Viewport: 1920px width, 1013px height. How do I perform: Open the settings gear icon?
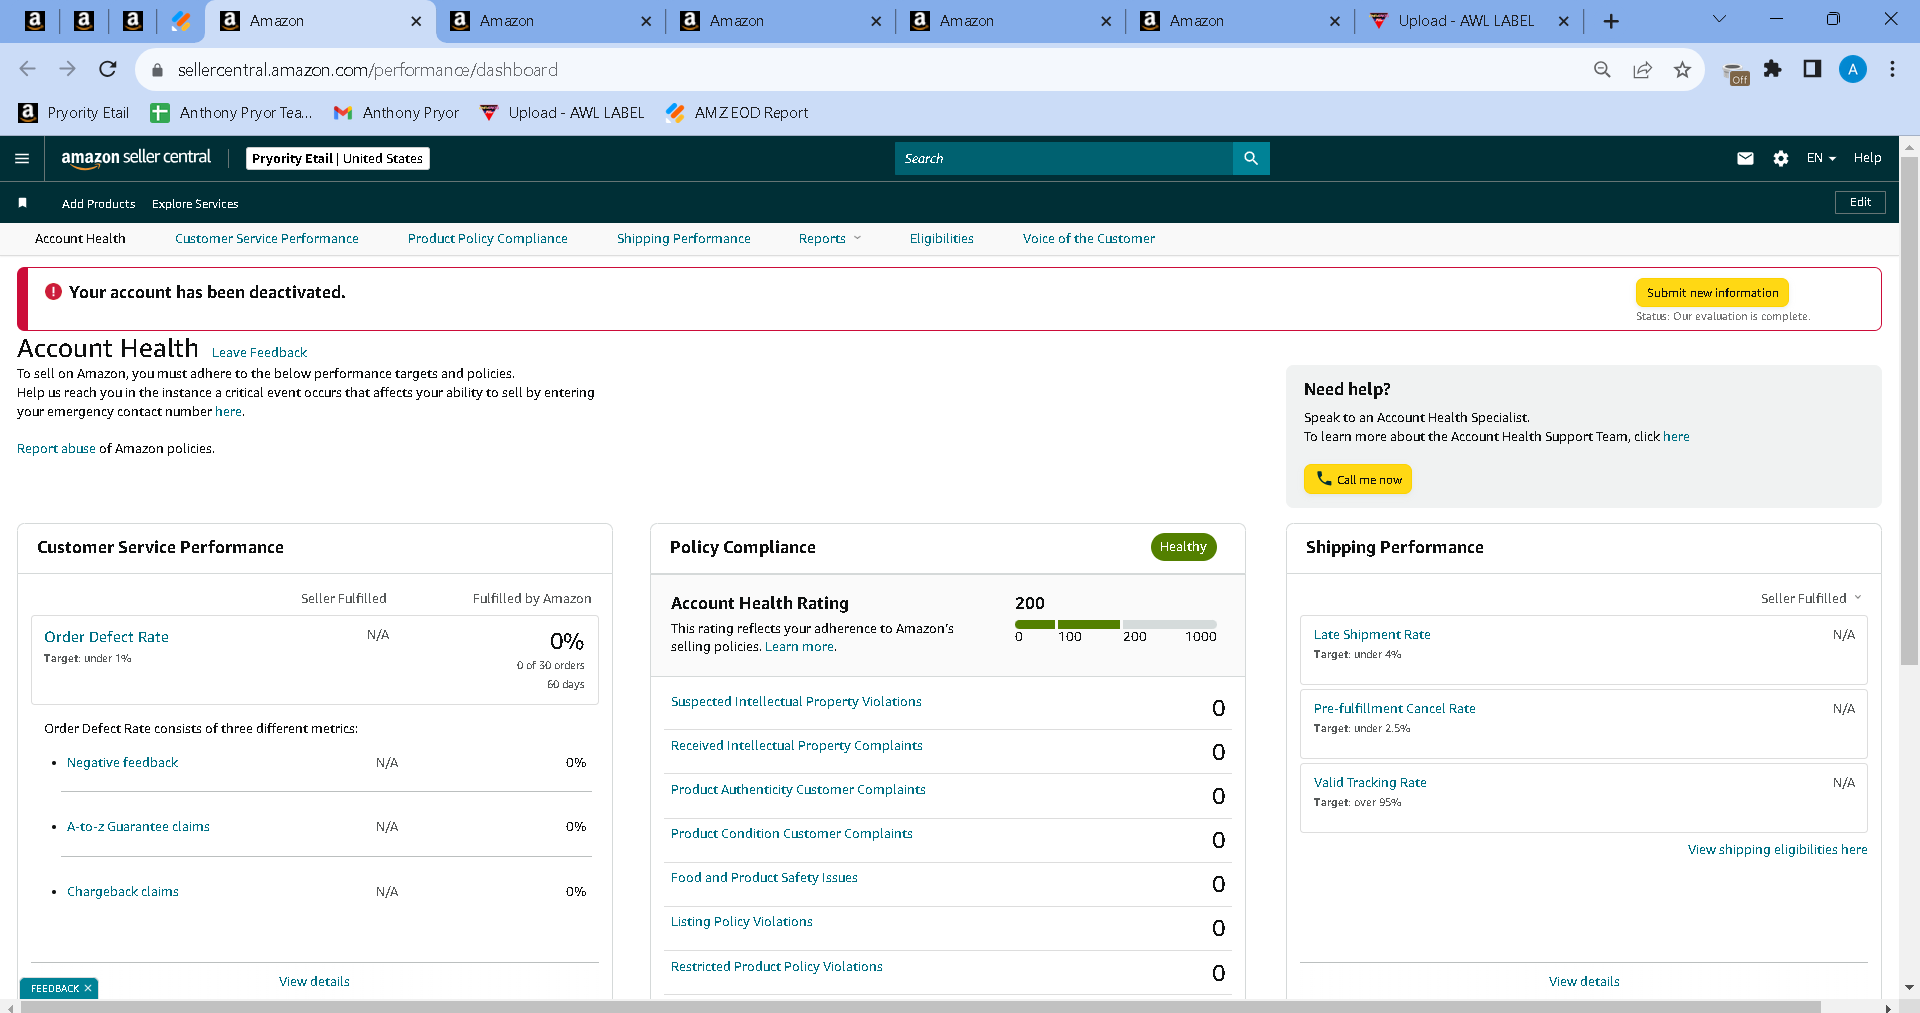point(1781,158)
